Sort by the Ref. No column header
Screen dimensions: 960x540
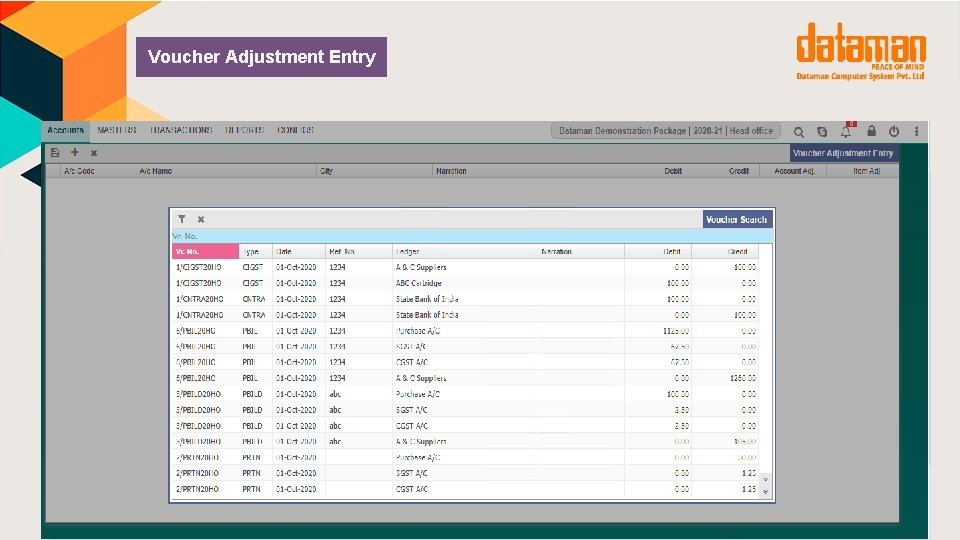point(359,252)
